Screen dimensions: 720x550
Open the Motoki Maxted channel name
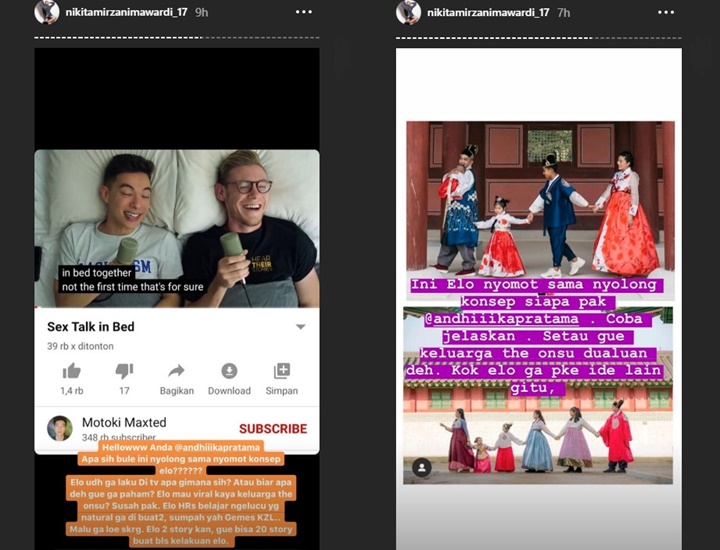124,422
